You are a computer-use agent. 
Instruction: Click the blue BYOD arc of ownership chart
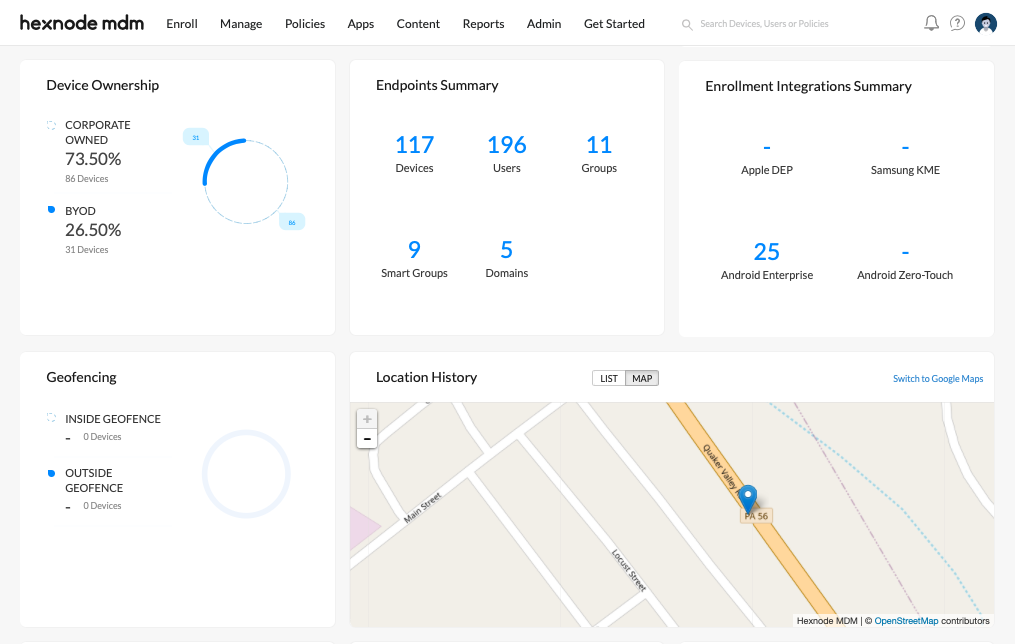tap(215, 154)
